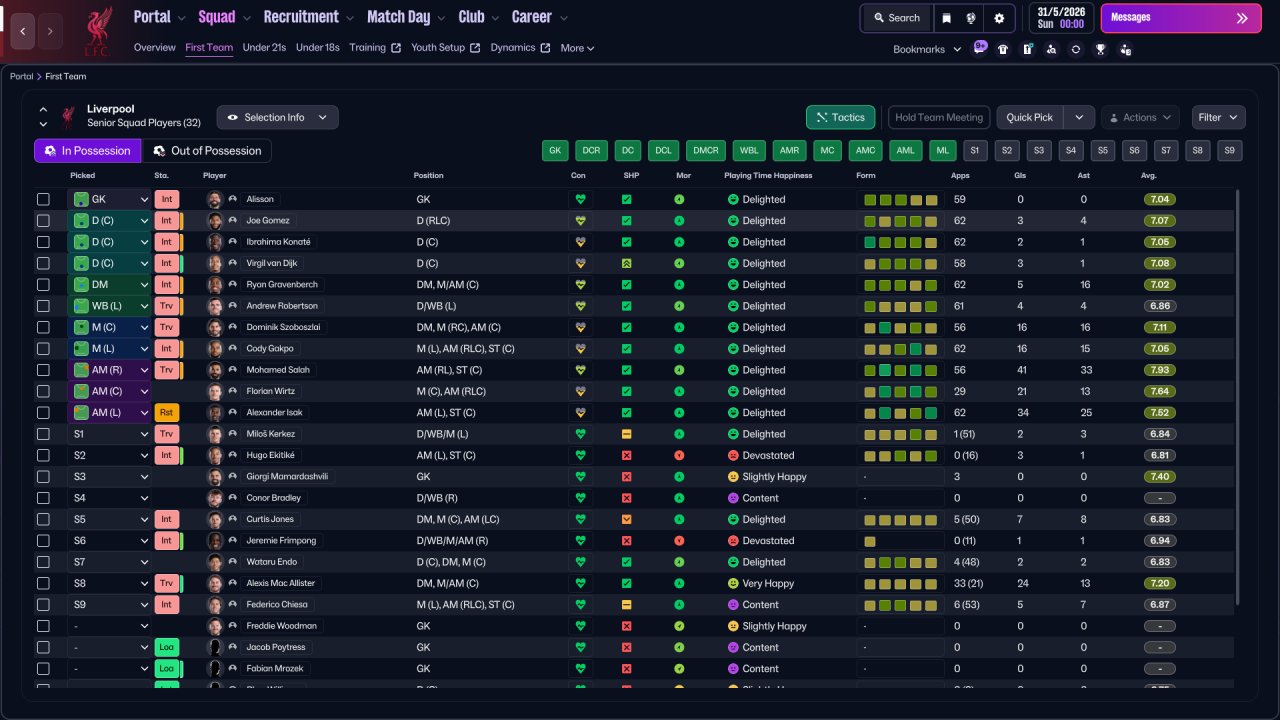Click Florian Wirtz's info icon beside portrait
The height and width of the screenshot is (720, 1280).
(233, 391)
